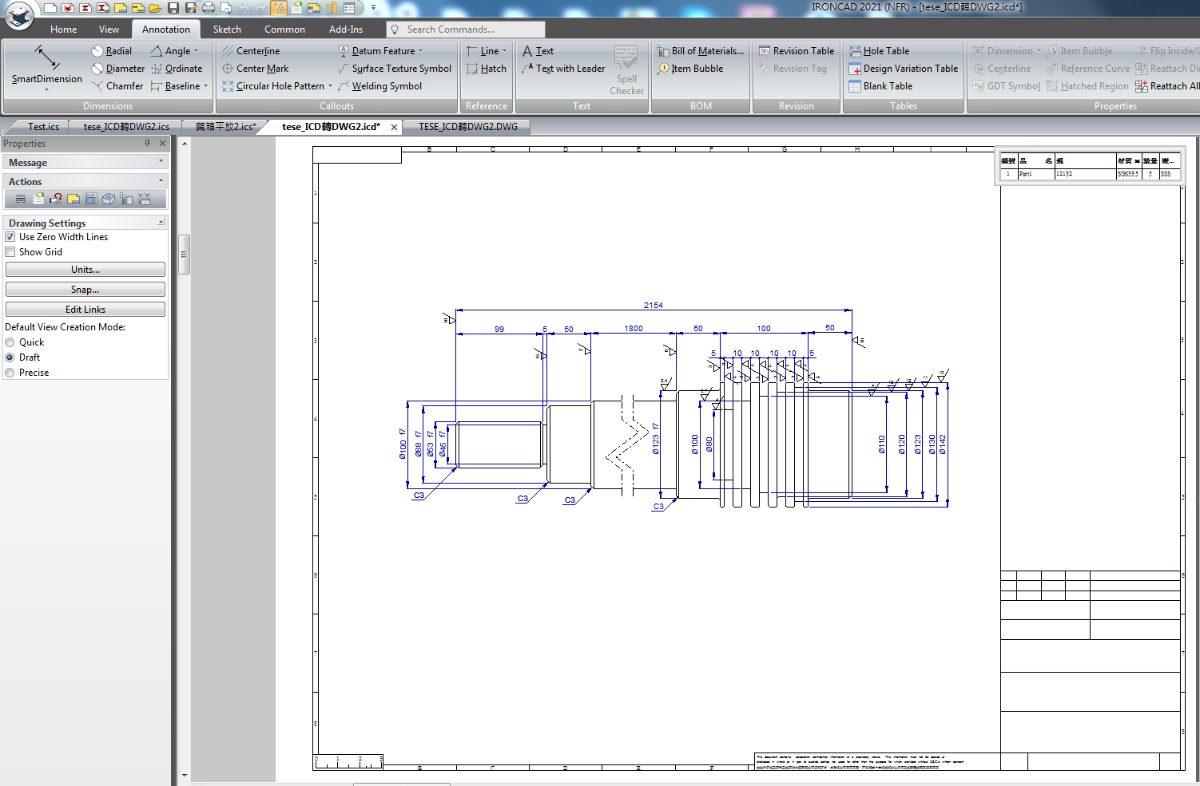The image size is (1200, 786).
Task: Select the Ø142 diameter dimension
Action: click(x=943, y=444)
